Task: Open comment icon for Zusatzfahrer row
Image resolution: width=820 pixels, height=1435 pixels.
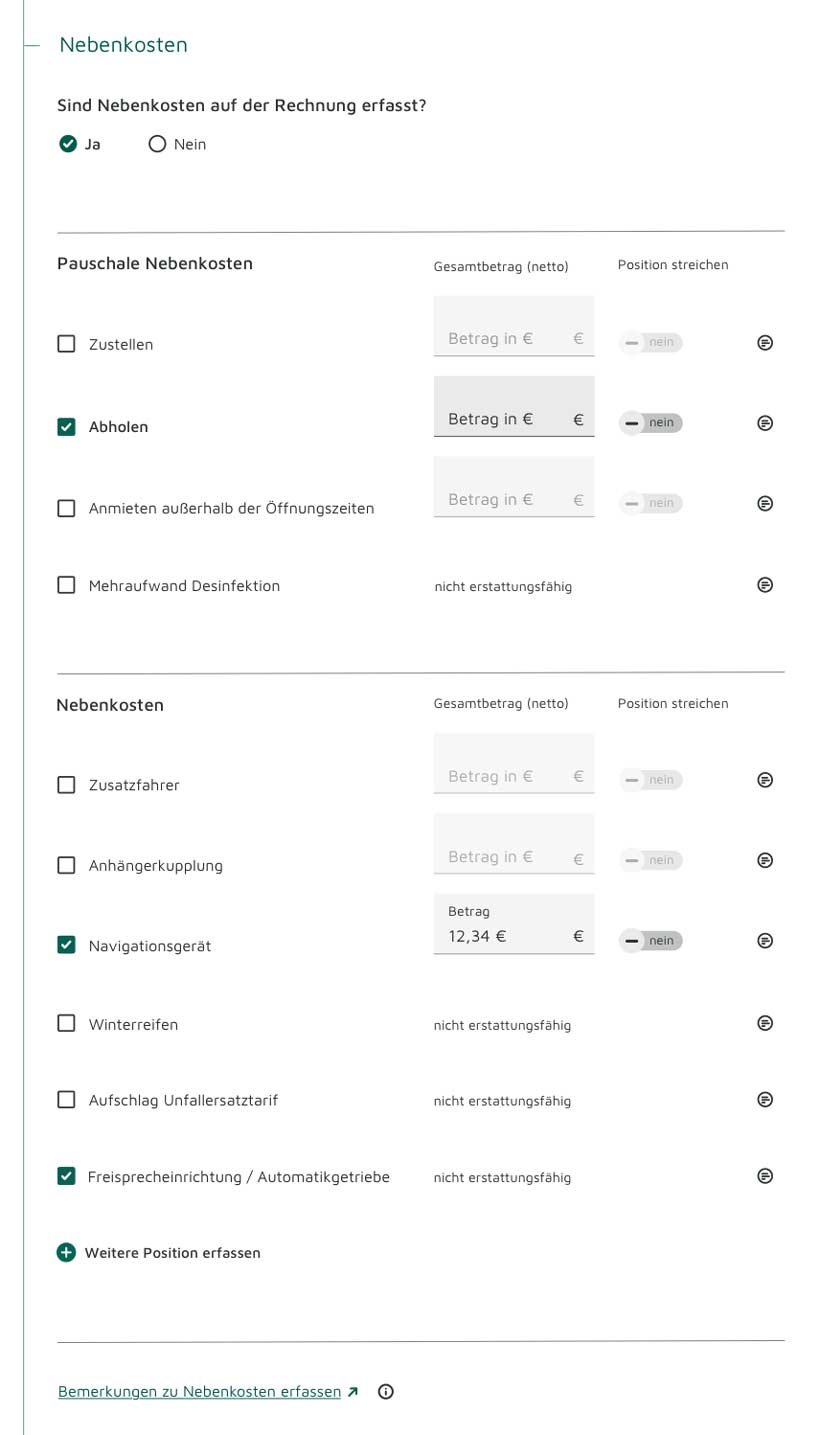Action: (765, 780)
